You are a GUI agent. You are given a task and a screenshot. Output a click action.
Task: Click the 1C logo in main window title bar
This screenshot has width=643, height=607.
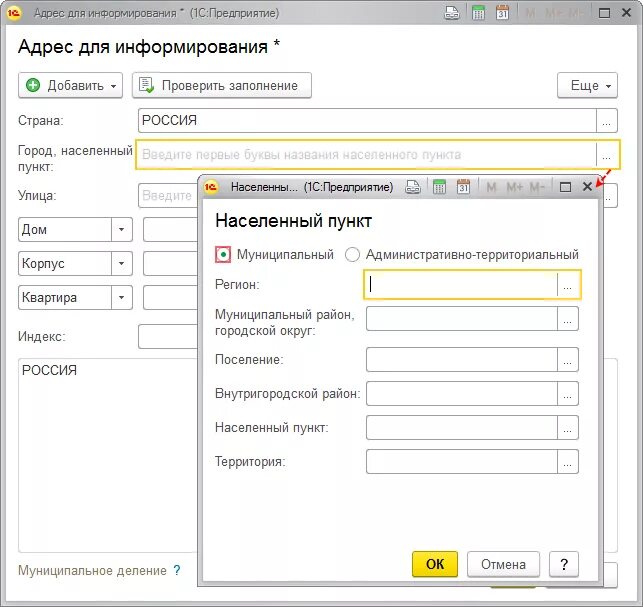click(14, 13)
